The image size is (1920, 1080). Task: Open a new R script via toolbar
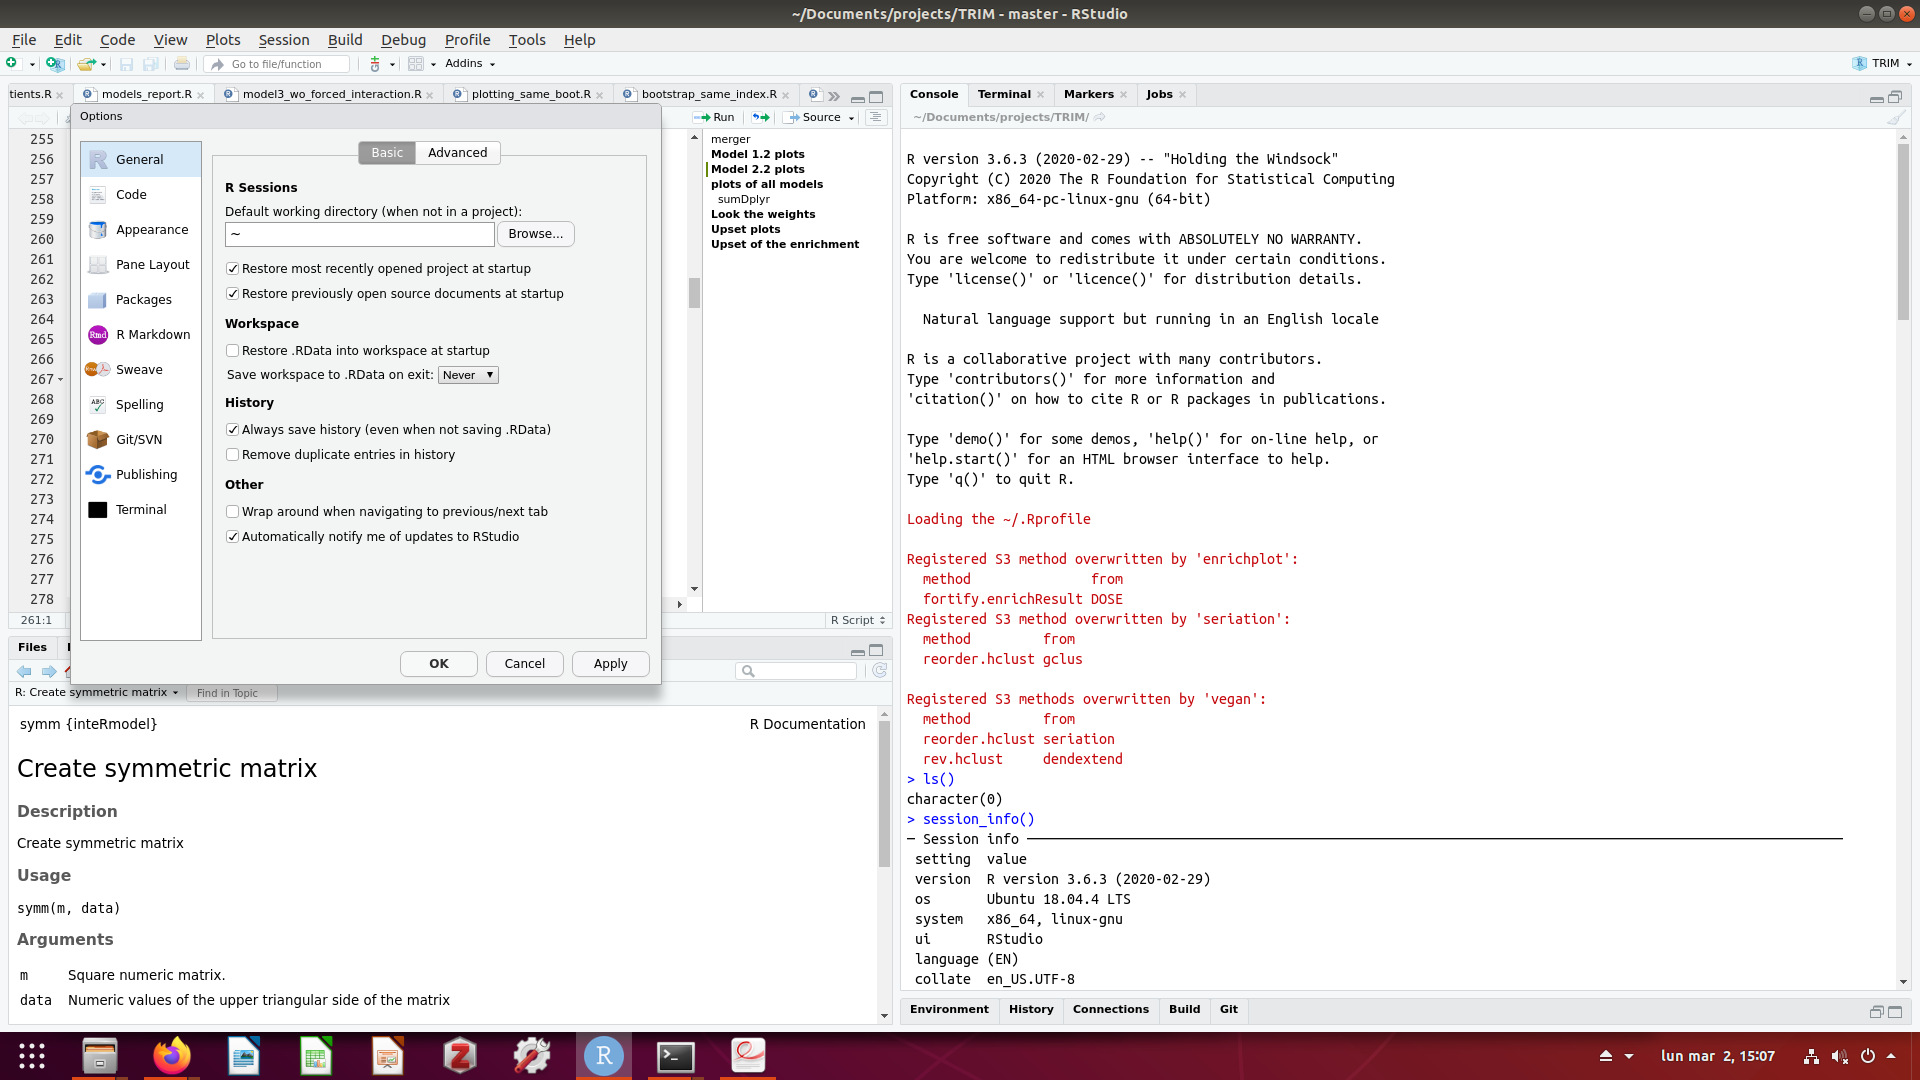tap(14, 63)
